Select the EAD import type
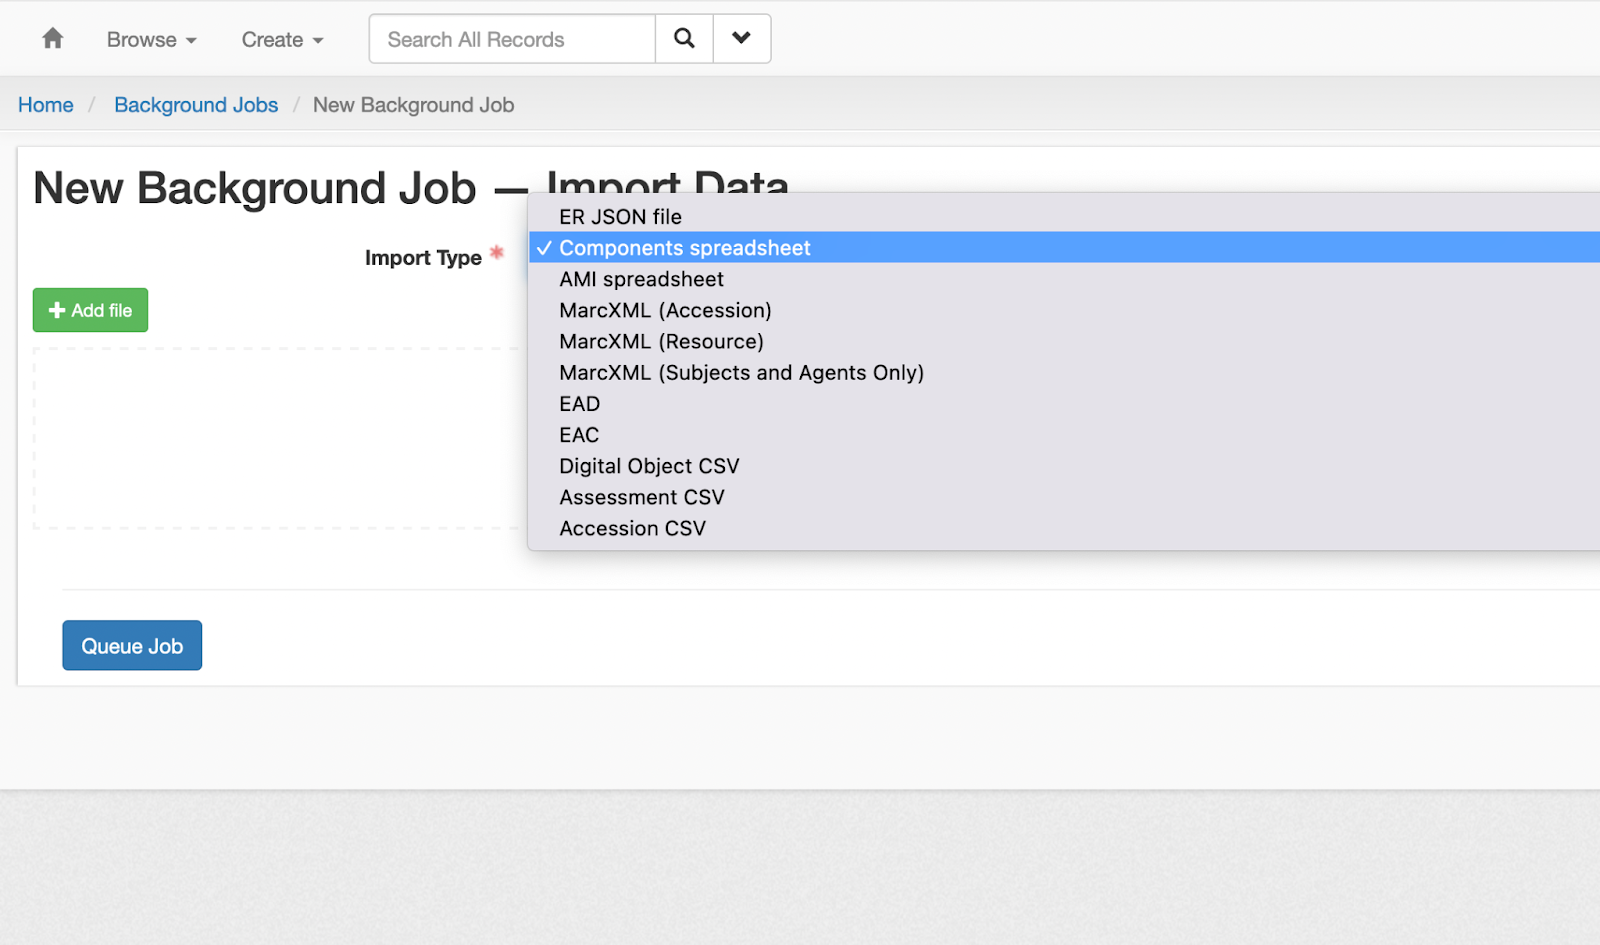This screenshot has height=945, width=1600. pyautogui.click(x=579, y=403)
